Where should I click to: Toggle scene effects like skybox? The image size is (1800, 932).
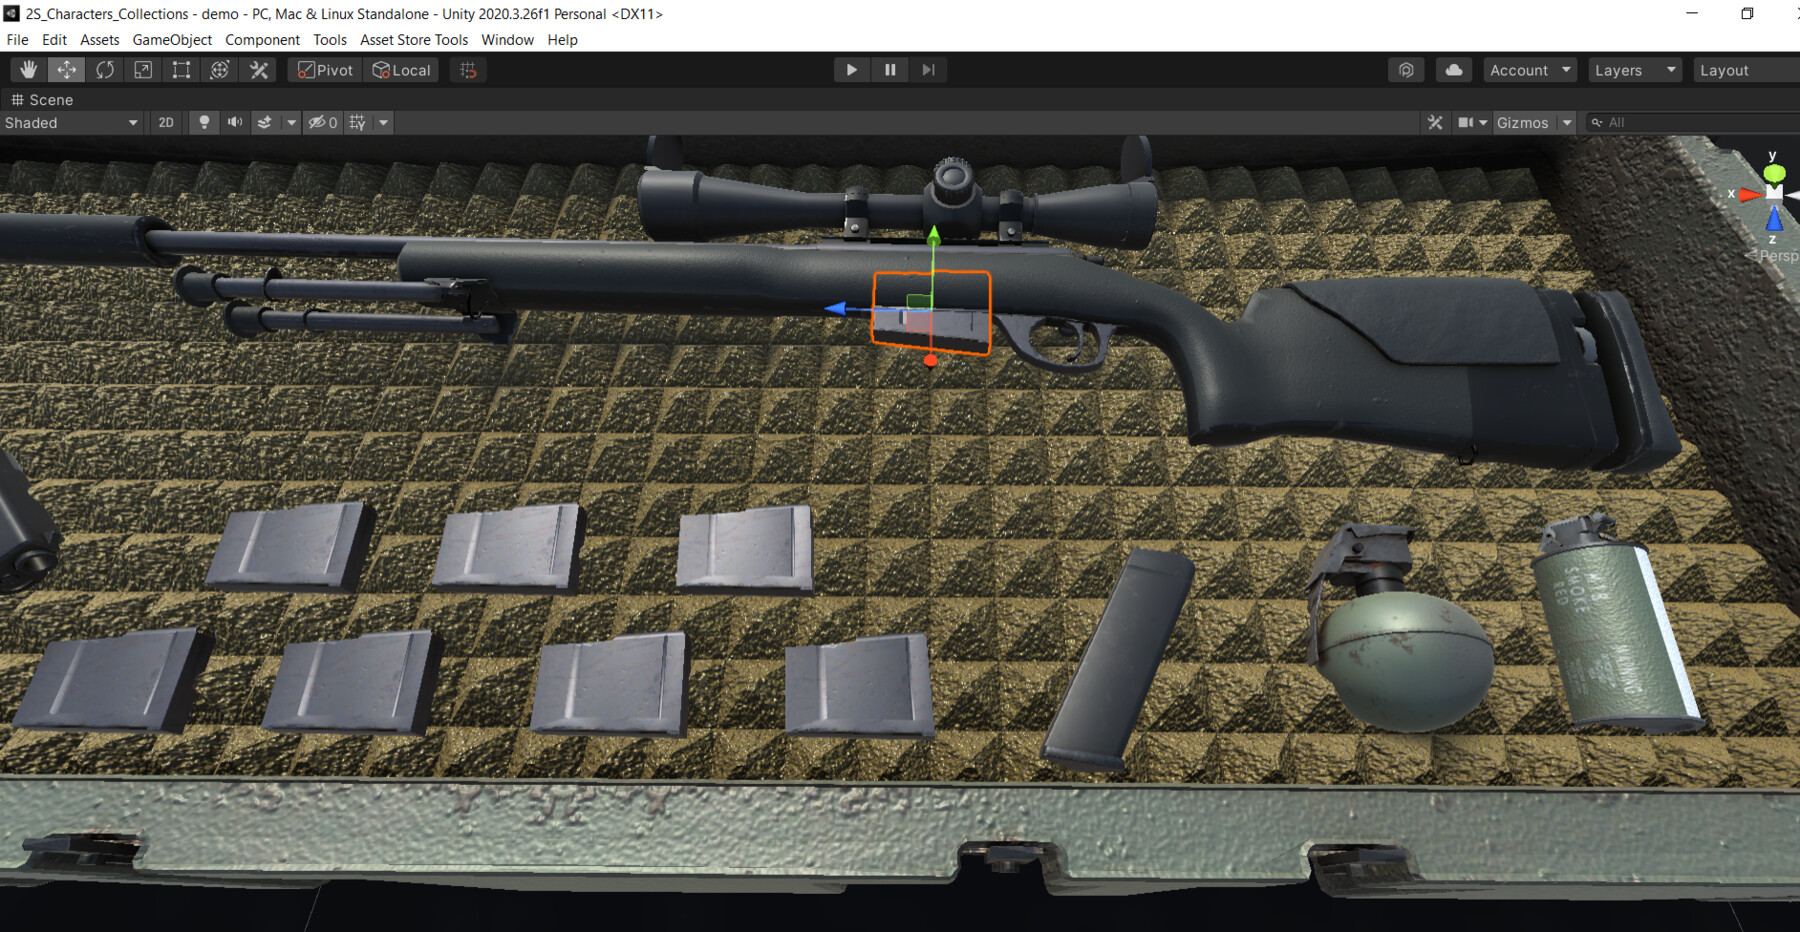(x=265, y=122)
